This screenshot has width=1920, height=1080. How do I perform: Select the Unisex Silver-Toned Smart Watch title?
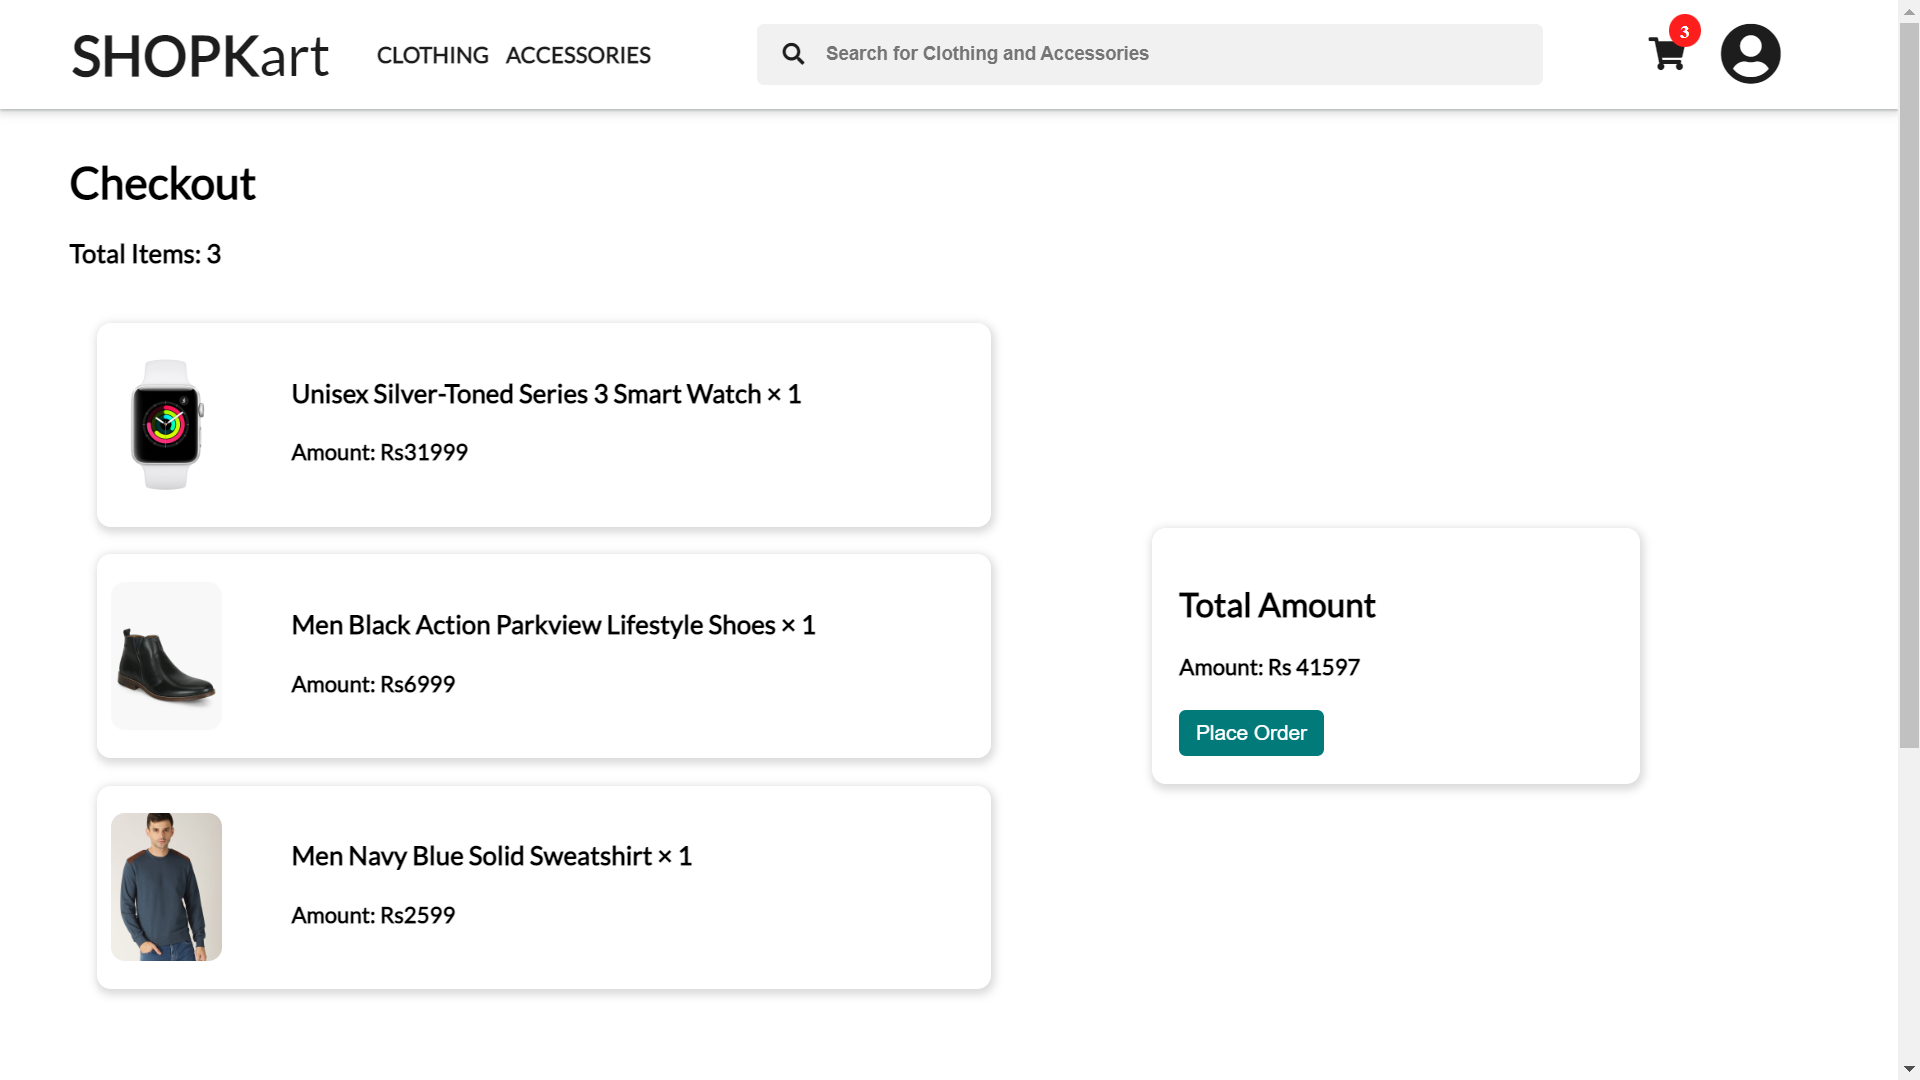click(x=545, y=394)
